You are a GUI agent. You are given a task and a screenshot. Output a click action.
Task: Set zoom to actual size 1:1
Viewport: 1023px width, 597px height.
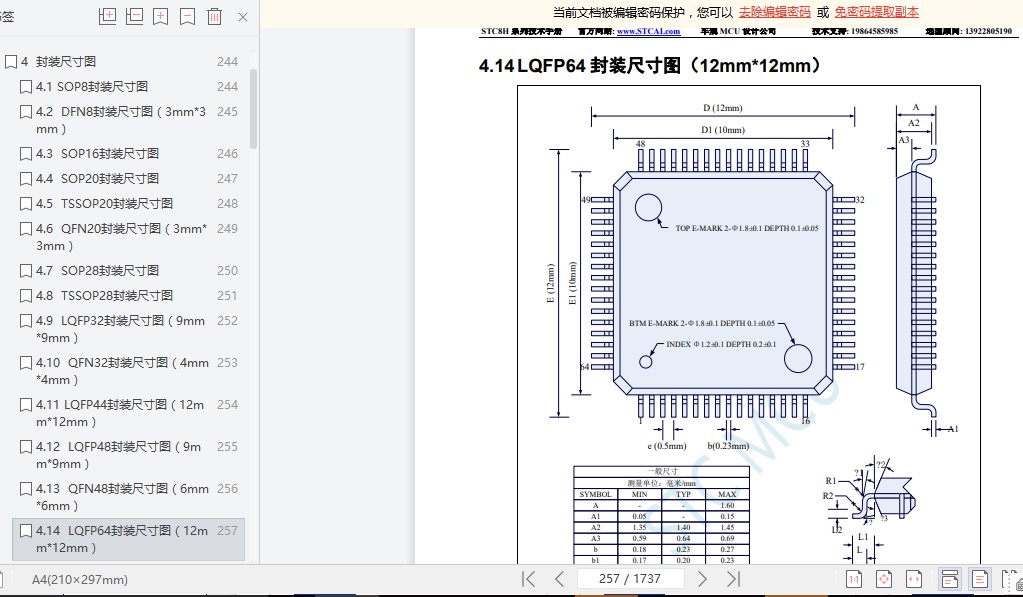853,579
